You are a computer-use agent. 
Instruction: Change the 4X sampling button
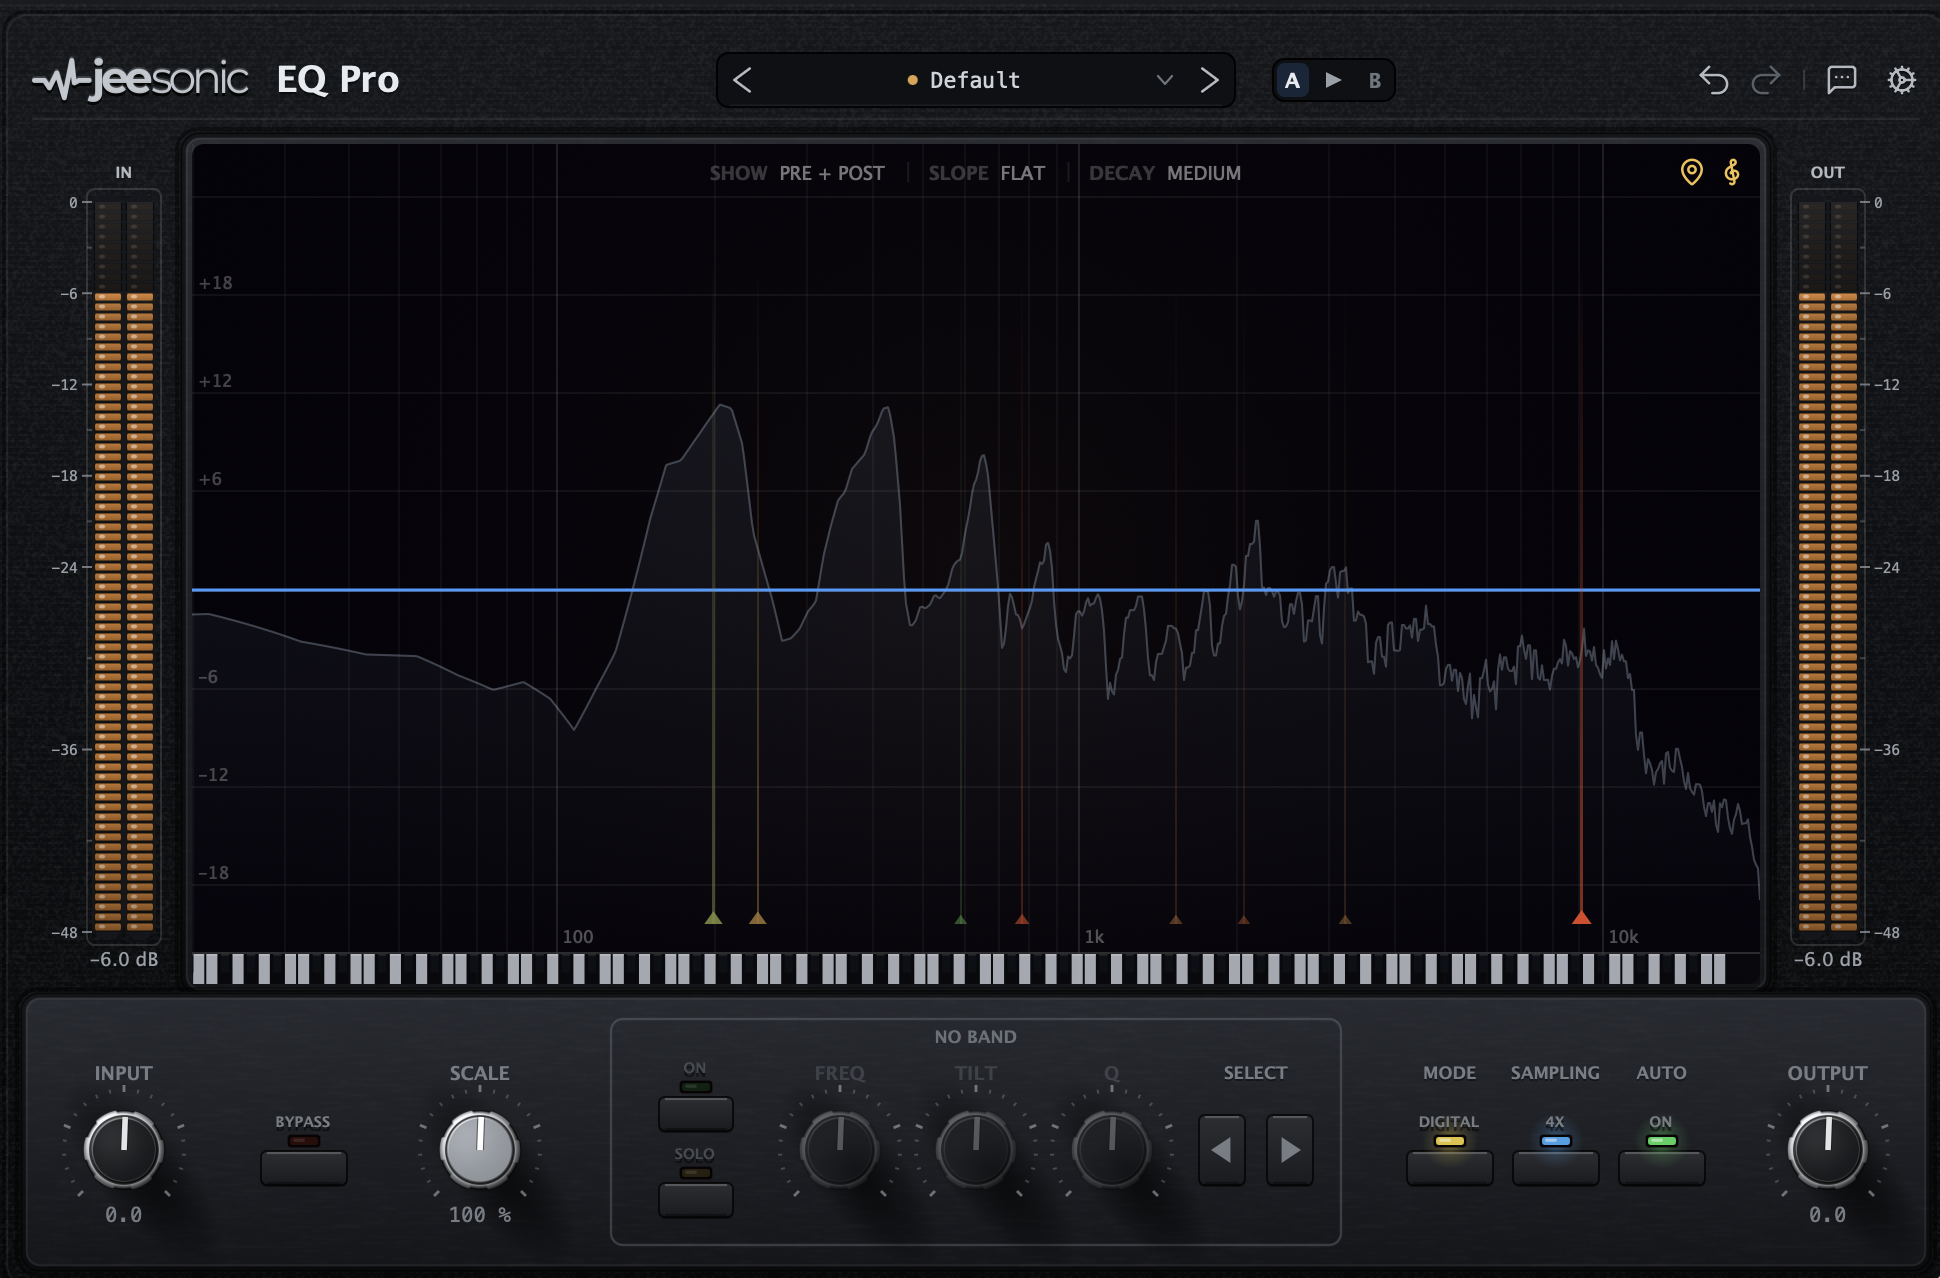[1555, 1167]
